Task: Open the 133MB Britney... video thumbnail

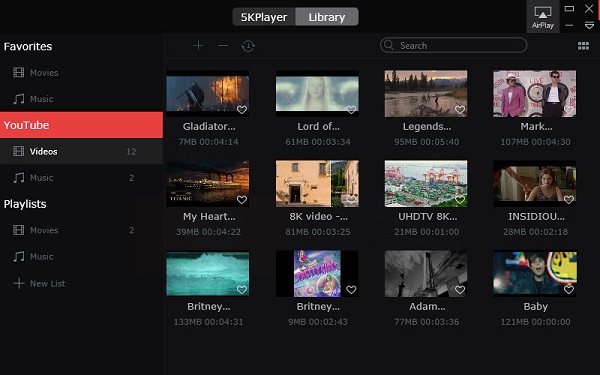Action: [x=208, y=274]
